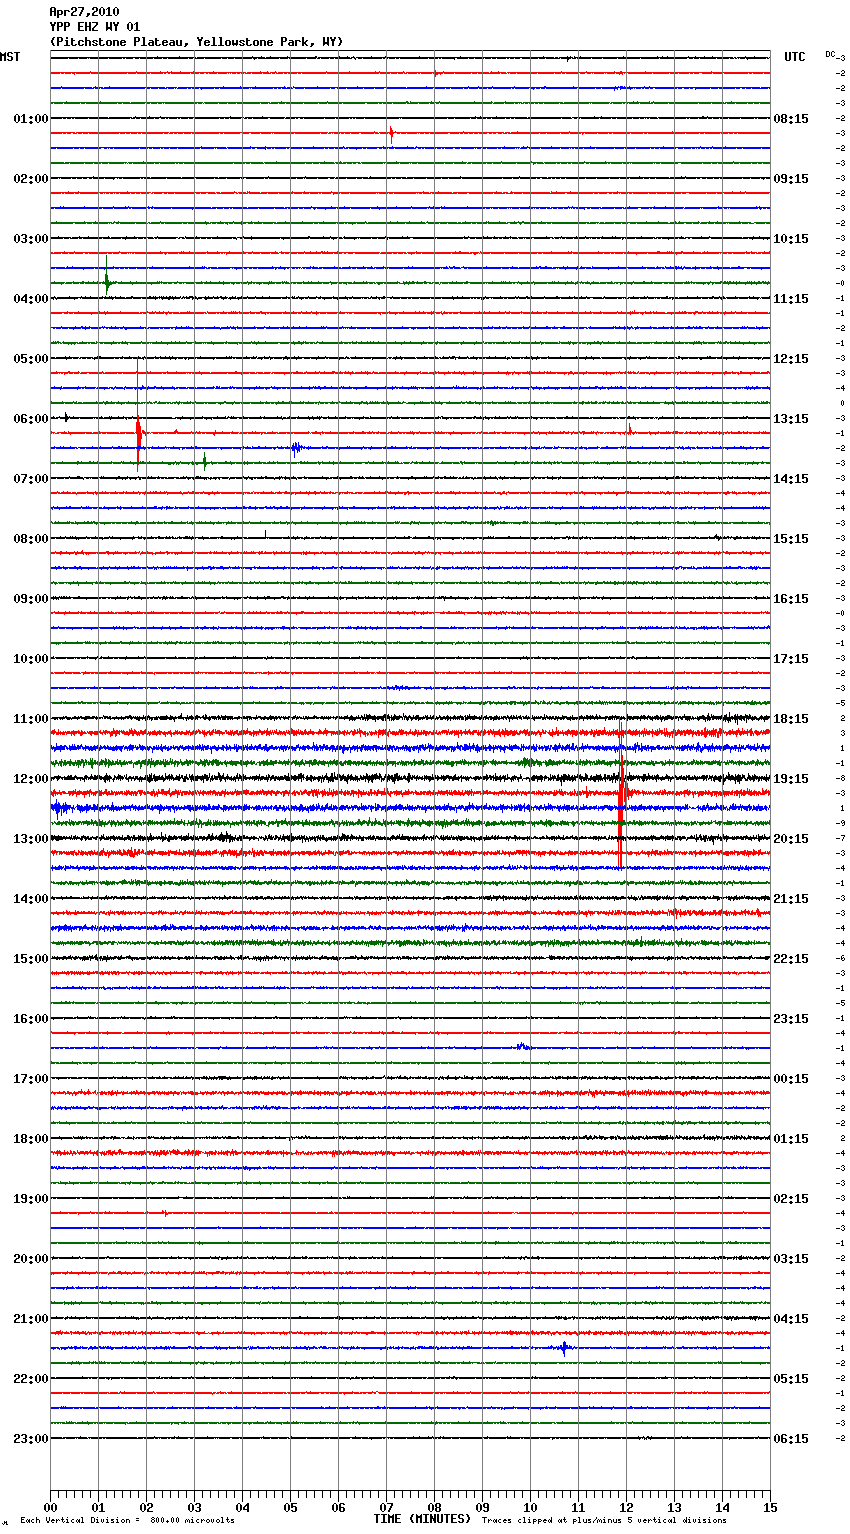Click the green spike on the 03:45 MST trace
The image size is (850, 1534).
[107, 277]
